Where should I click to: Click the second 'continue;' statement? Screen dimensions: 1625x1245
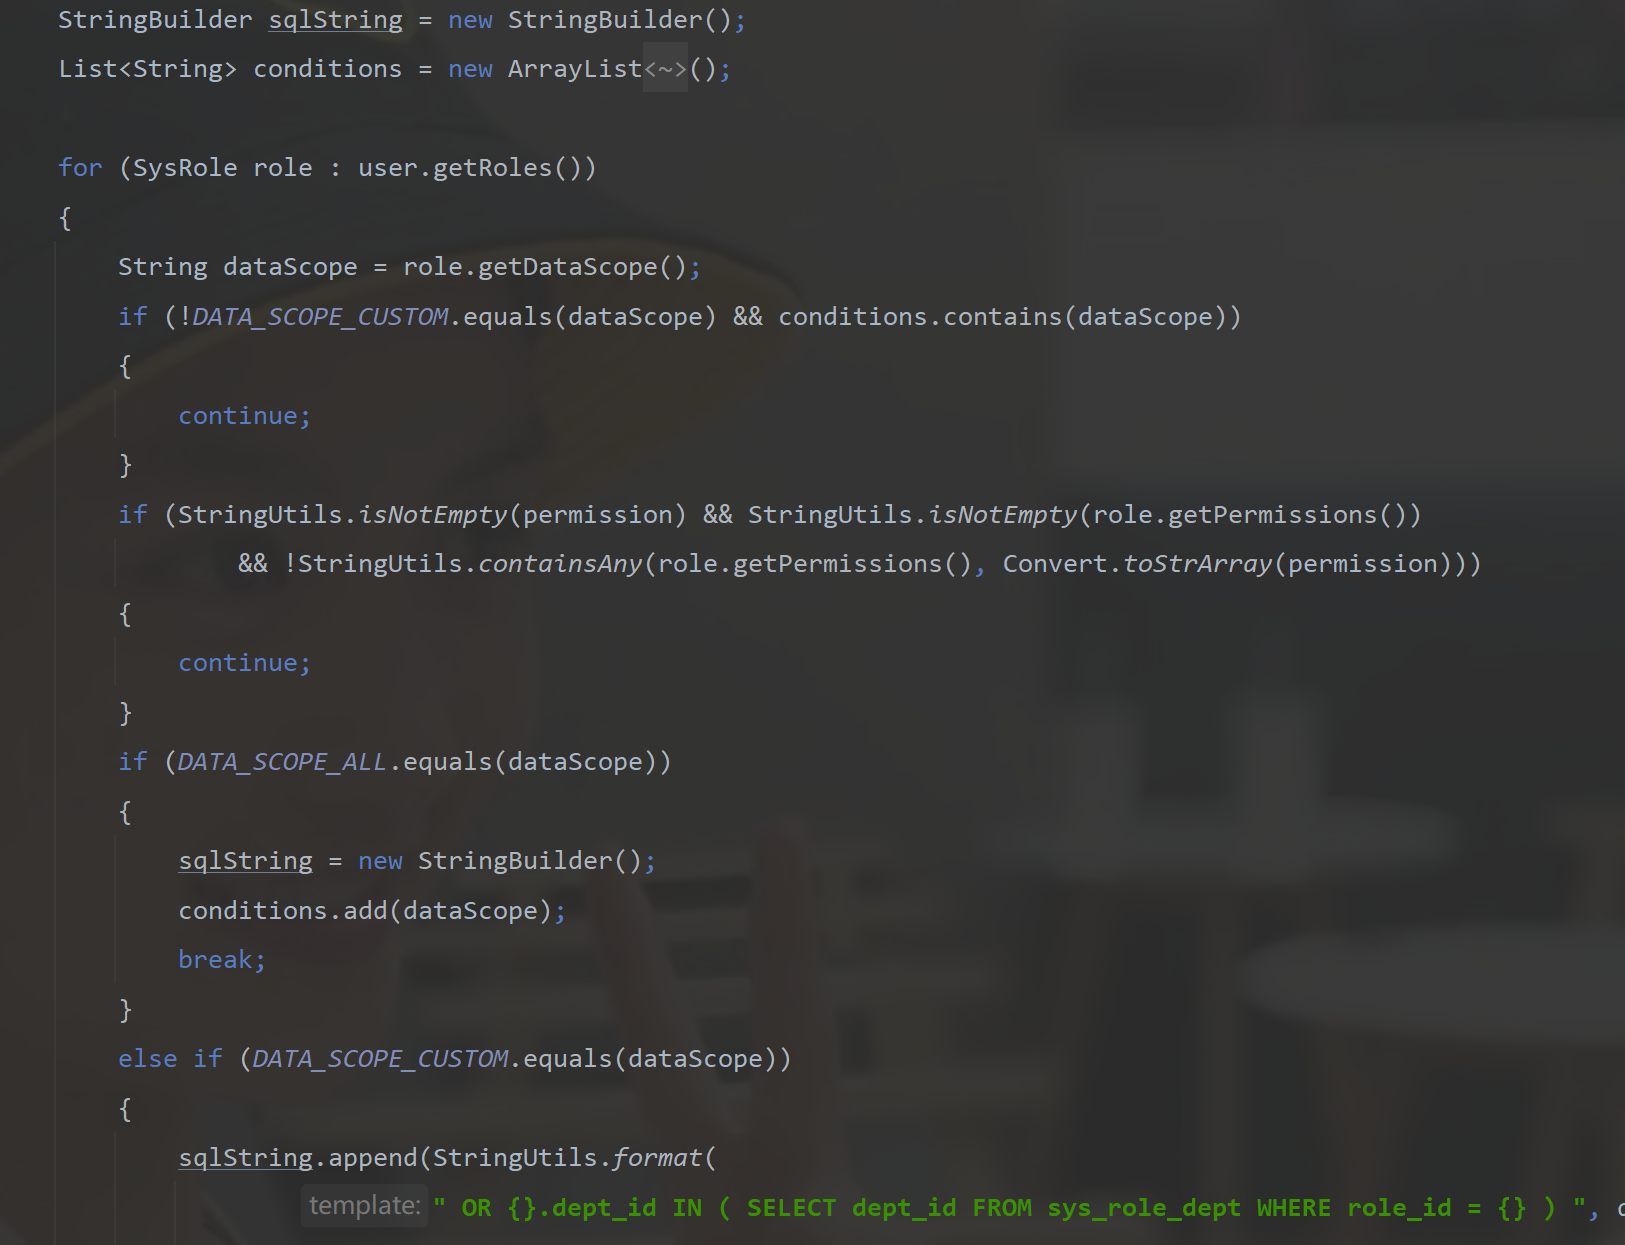[x=245, y=663]
